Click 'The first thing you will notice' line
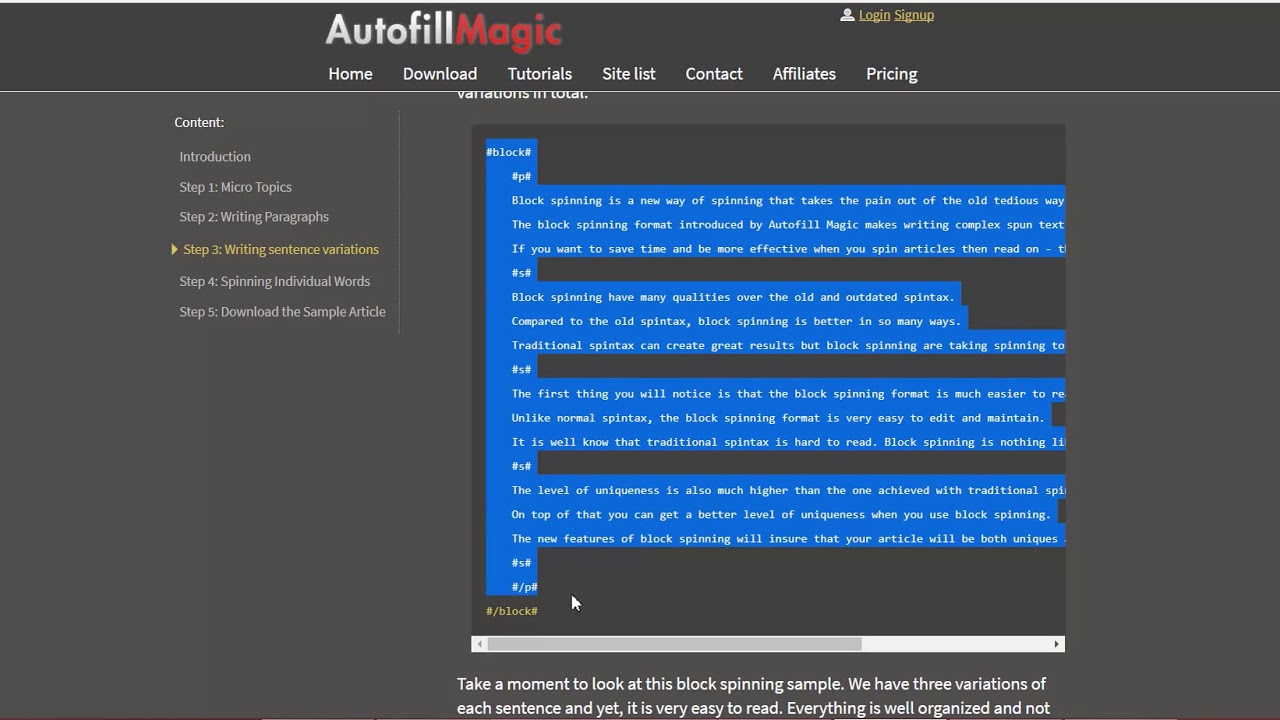 pyautogui.click(x=788, y=394)
